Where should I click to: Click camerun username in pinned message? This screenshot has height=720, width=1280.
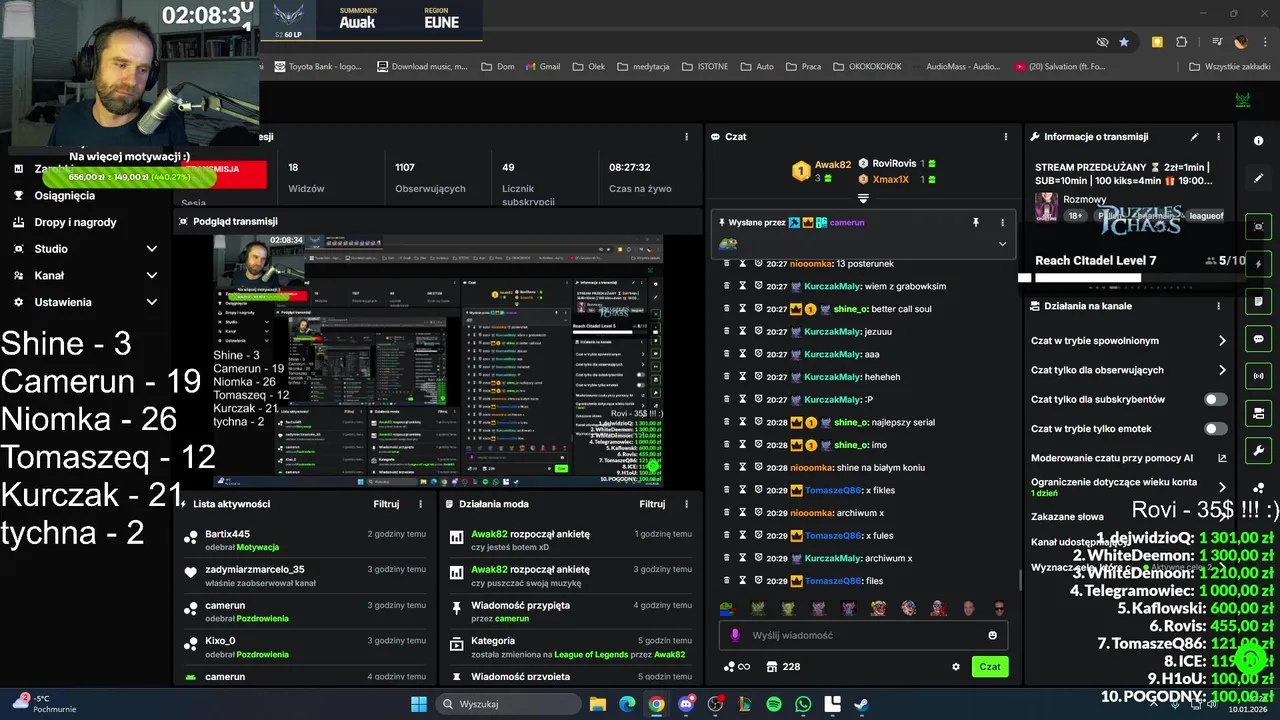coord(847,222)
